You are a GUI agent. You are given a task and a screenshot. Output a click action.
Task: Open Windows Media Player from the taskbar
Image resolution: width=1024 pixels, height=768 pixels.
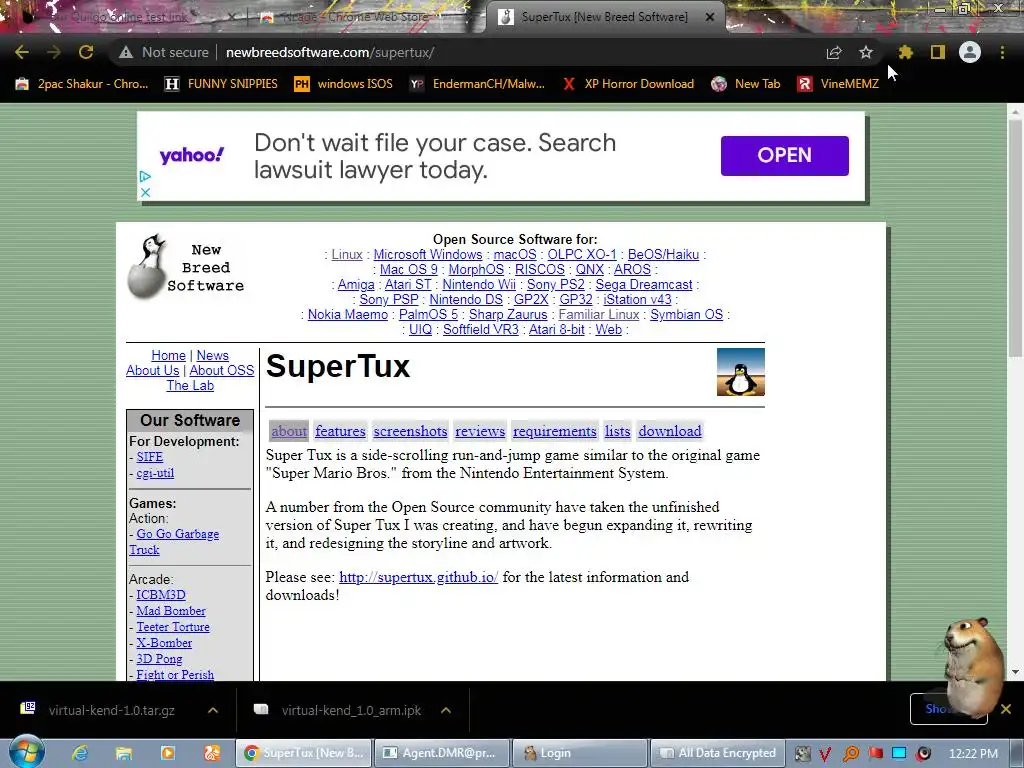tap(168, 753)
